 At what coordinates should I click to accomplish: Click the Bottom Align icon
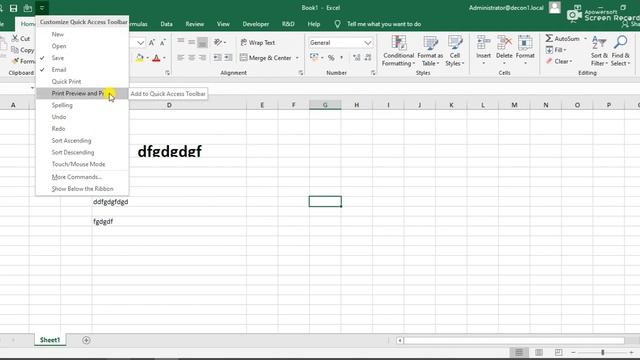[x=202, y=42]
